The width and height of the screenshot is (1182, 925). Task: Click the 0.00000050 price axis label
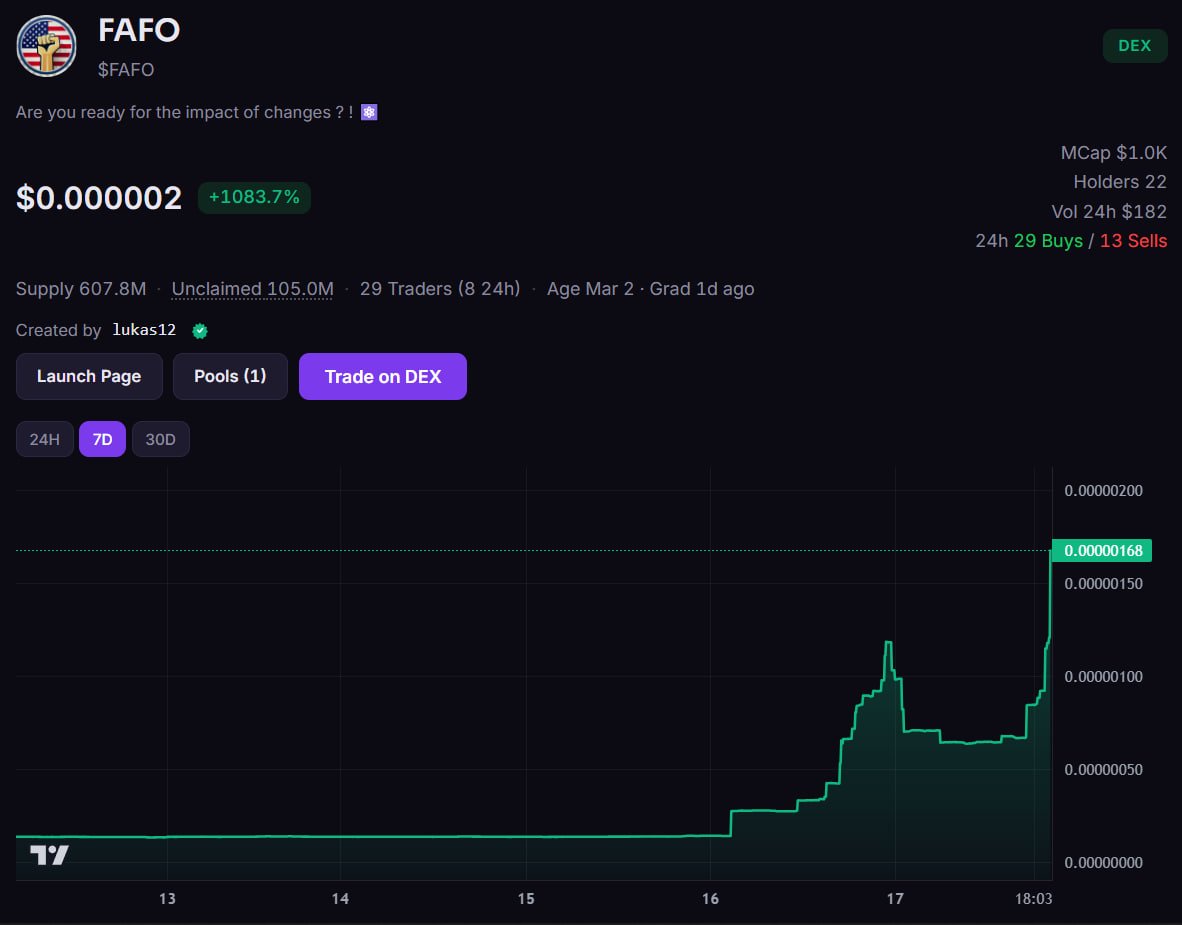pyautogui.click(x=1103, y=770)
